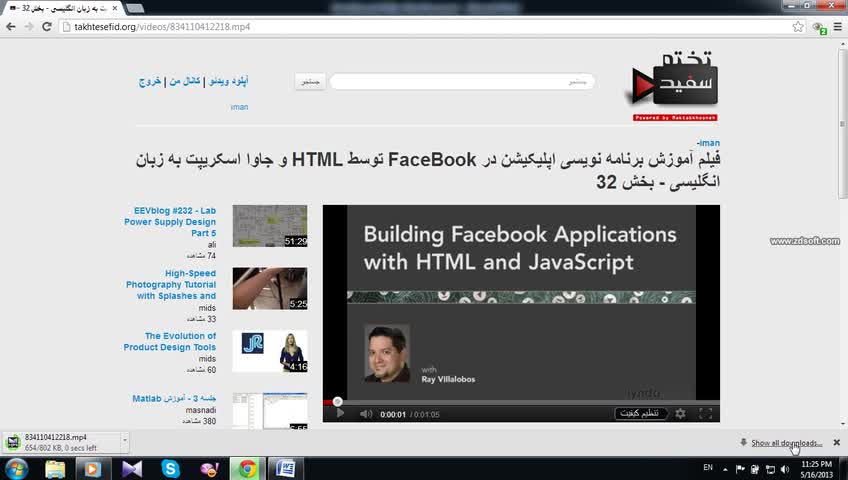848x480 pixels.
Task: Open High-Speed Photography Tutorial link
Action: tap(171, 284)
